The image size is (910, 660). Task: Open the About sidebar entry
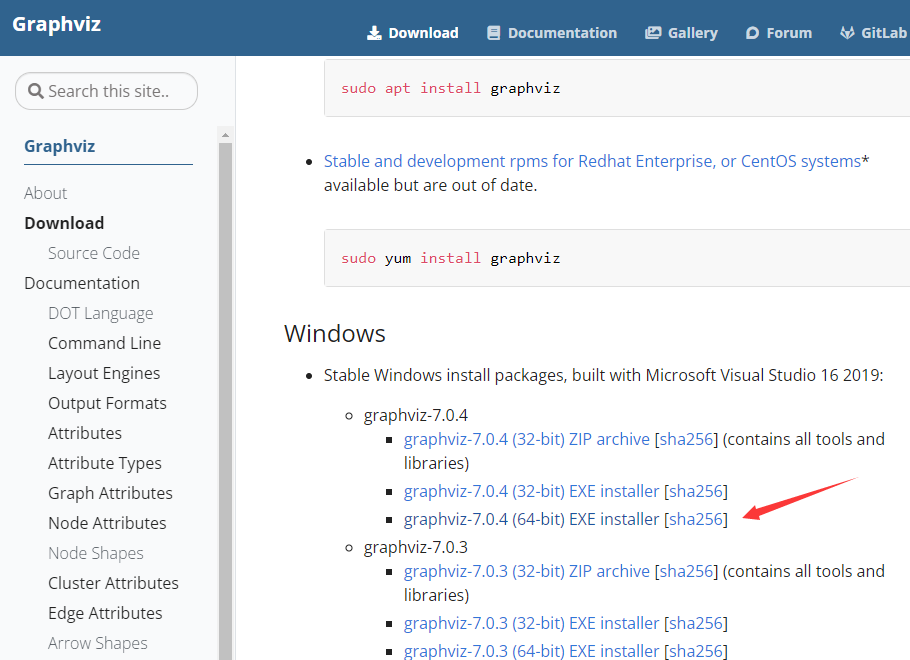[x=46, y=193]
